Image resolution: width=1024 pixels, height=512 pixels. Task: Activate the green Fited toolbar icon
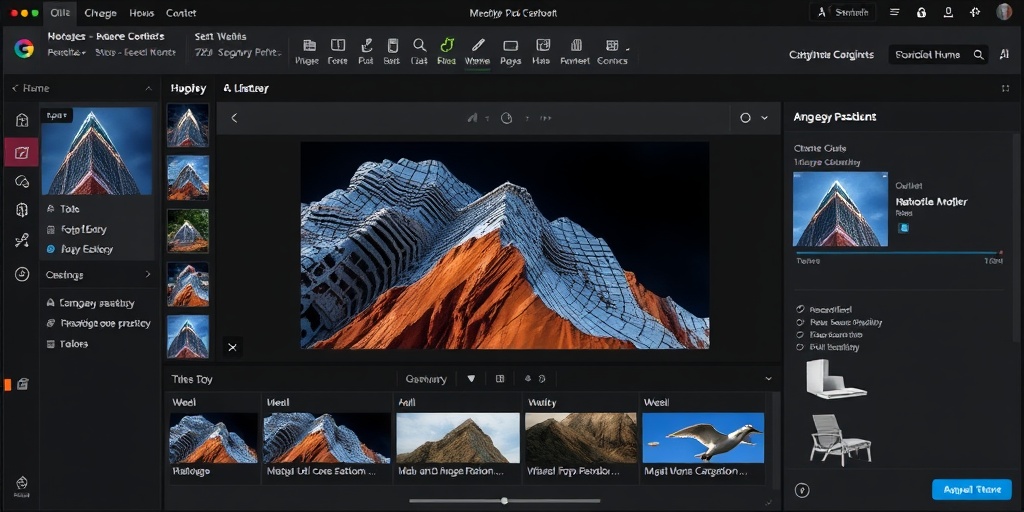447,44
